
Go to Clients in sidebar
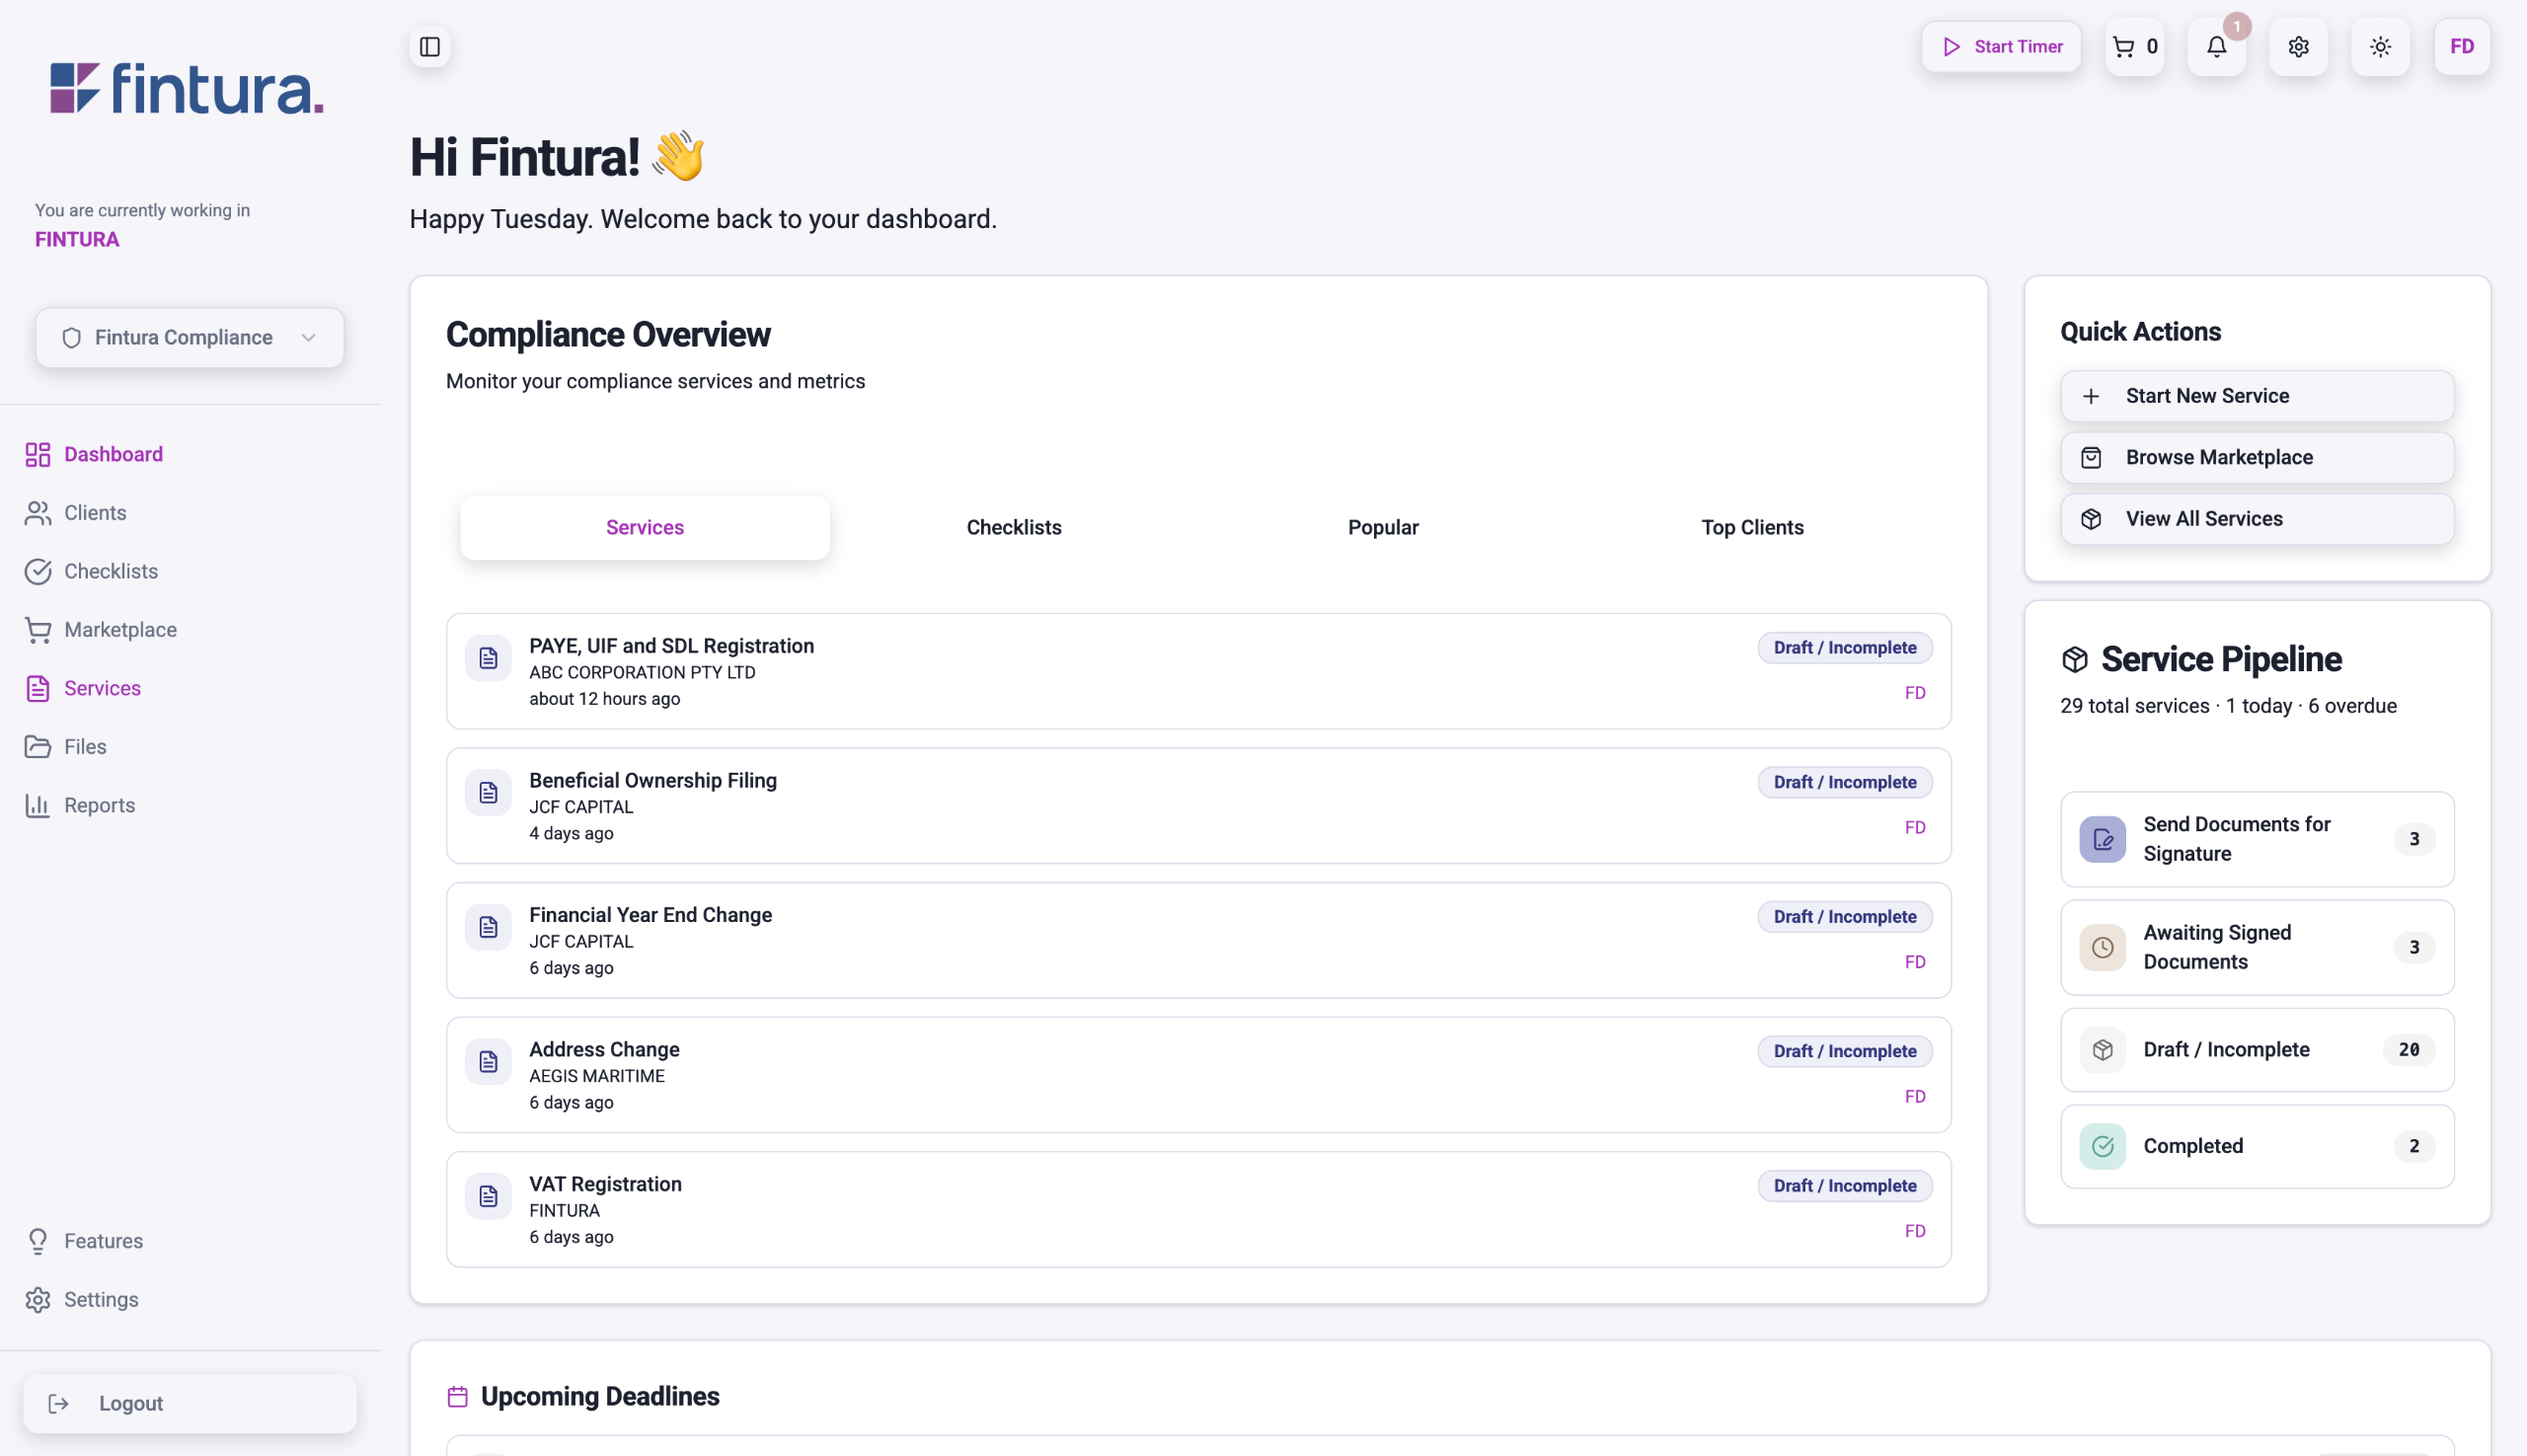coord(95,513)
